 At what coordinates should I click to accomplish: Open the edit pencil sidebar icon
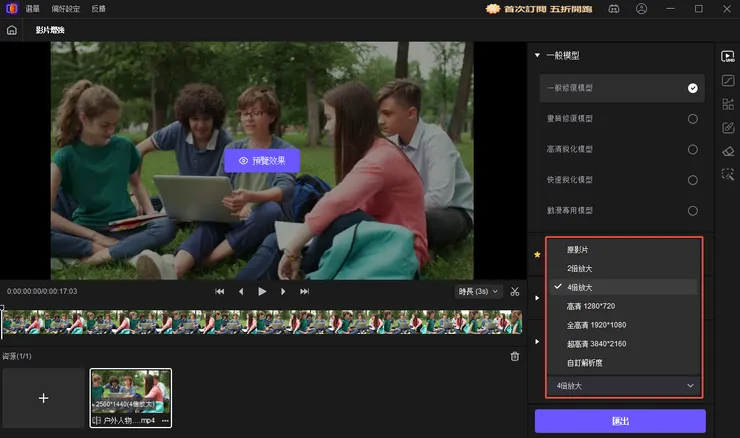(x=728, y=127)
